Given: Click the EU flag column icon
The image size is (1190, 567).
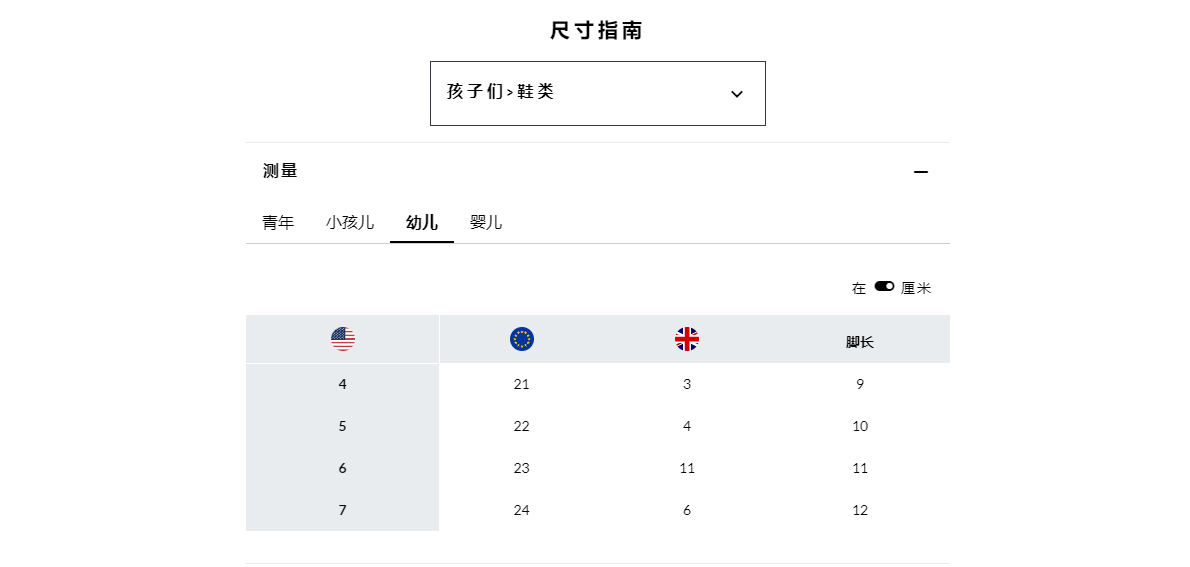Looking at the screenshot, I should click(x=521, y=339).
